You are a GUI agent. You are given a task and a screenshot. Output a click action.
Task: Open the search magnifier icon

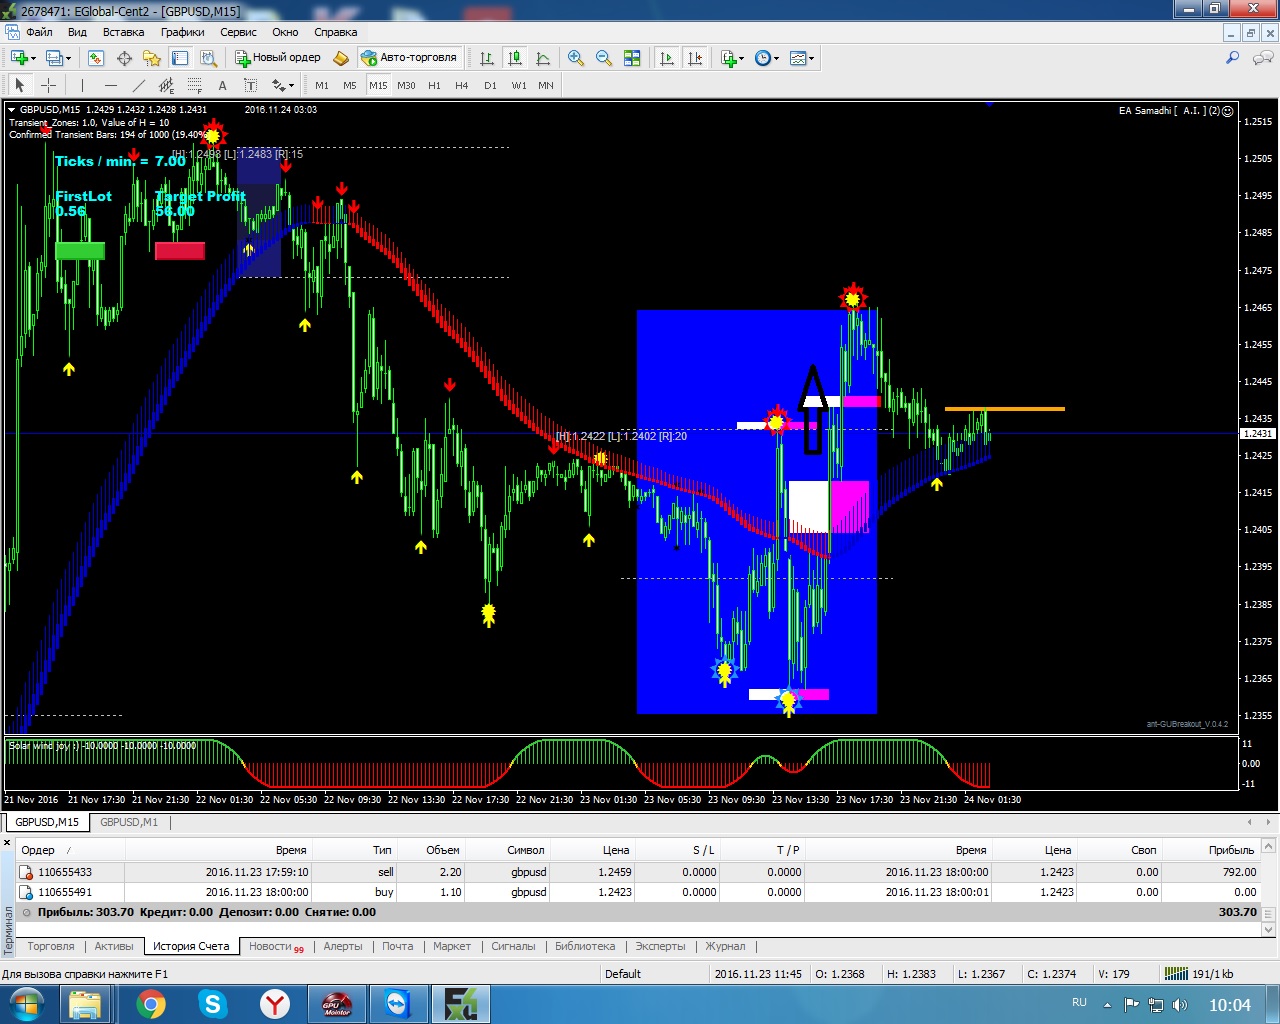[x=1233, y=58]
